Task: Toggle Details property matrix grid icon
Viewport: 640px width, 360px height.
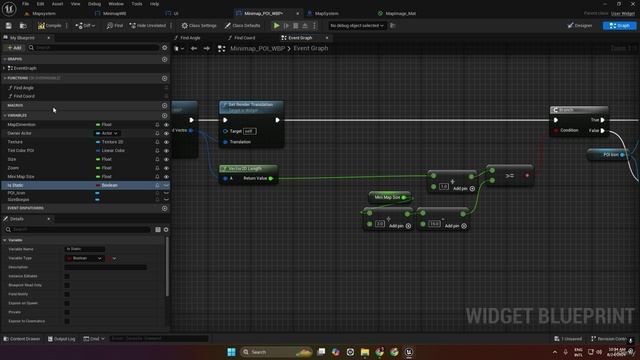Action: tap(158, 230)
